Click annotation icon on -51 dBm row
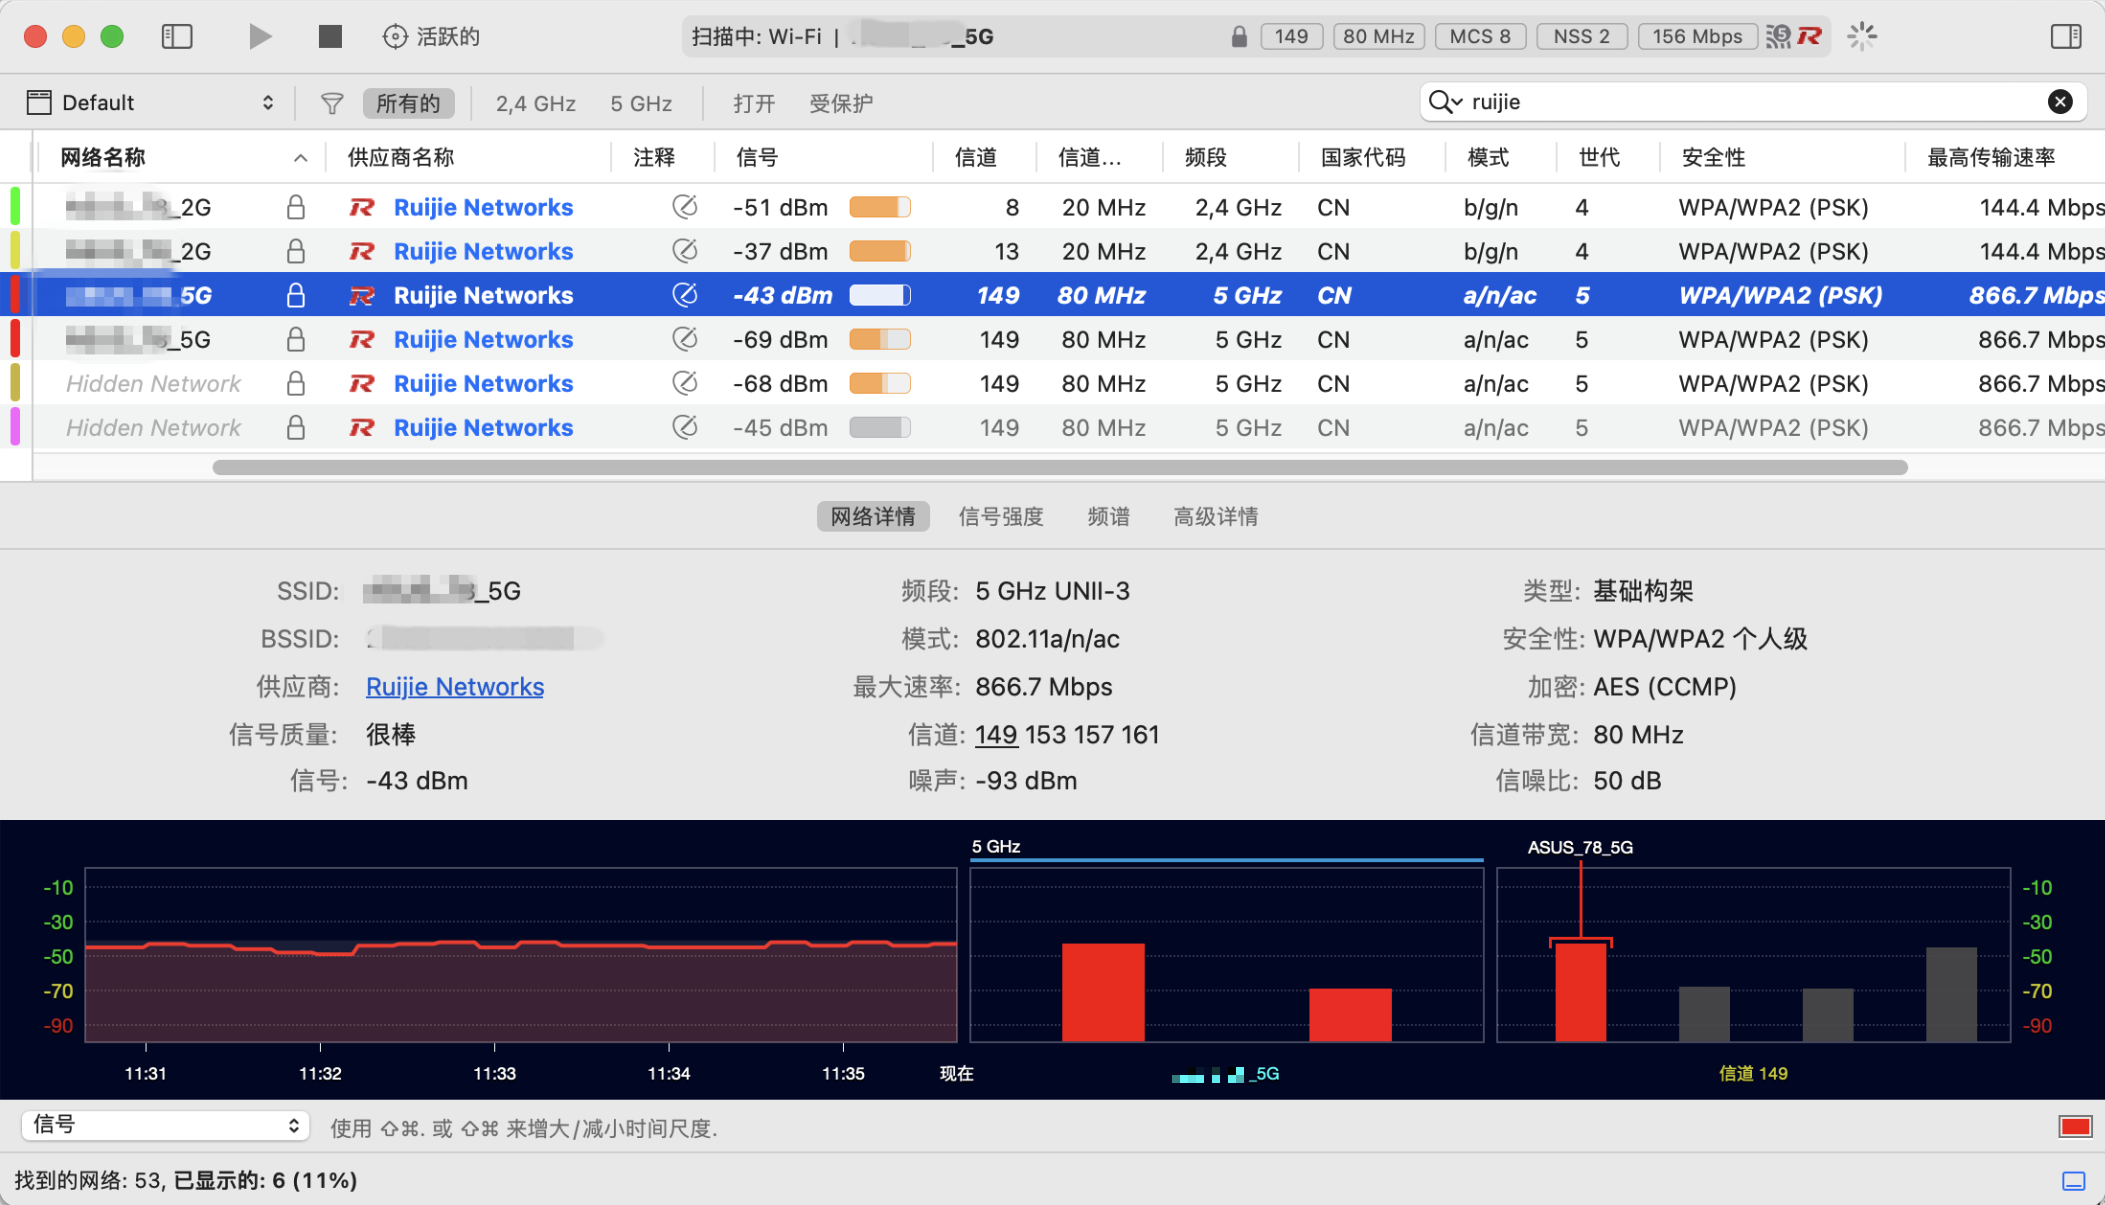 (684, 207)
